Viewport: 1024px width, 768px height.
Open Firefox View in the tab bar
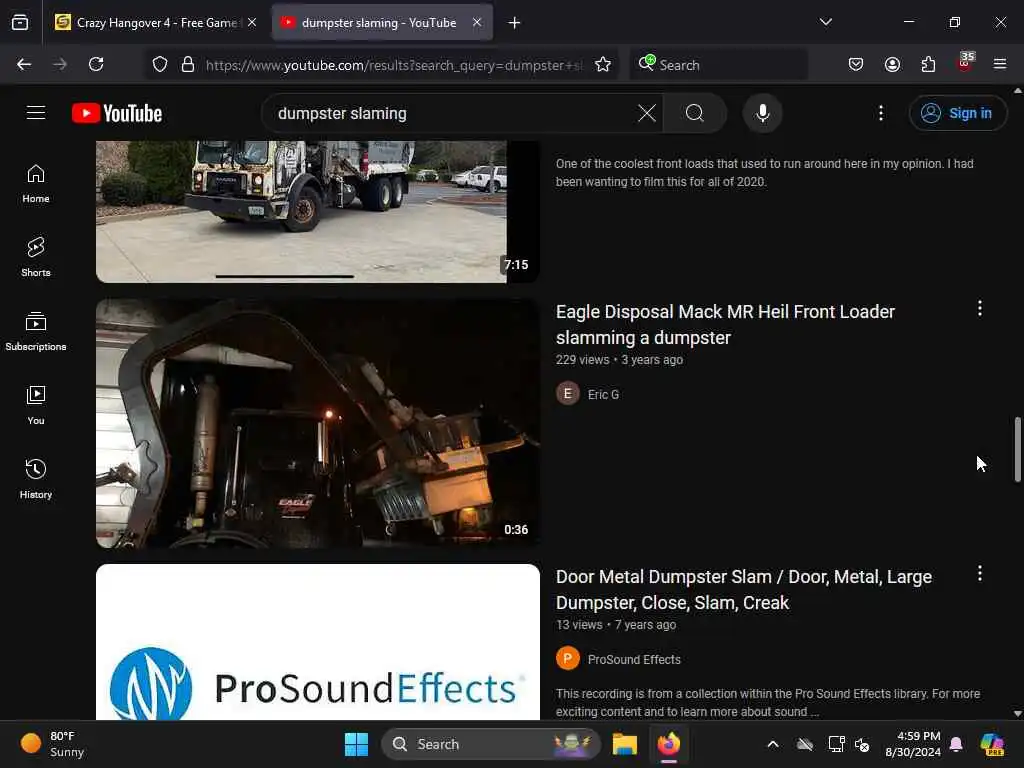click(20, 22)
